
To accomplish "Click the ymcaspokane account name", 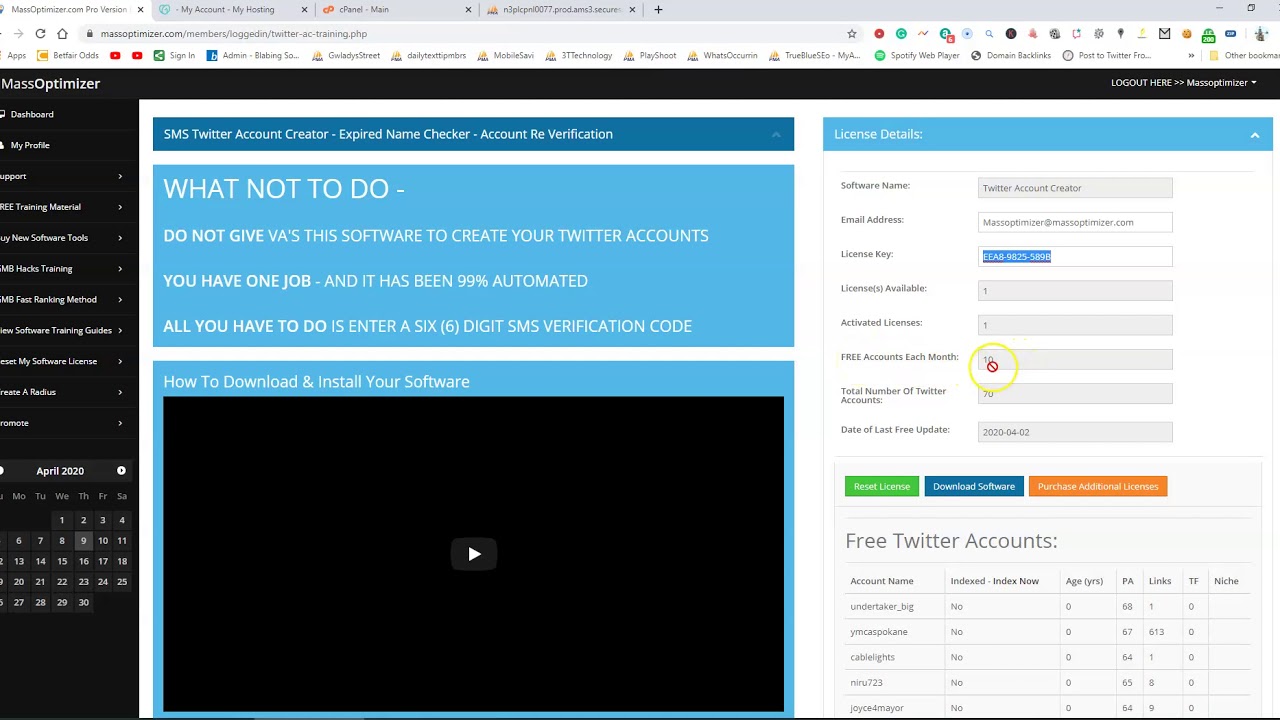I will point(879,632).
